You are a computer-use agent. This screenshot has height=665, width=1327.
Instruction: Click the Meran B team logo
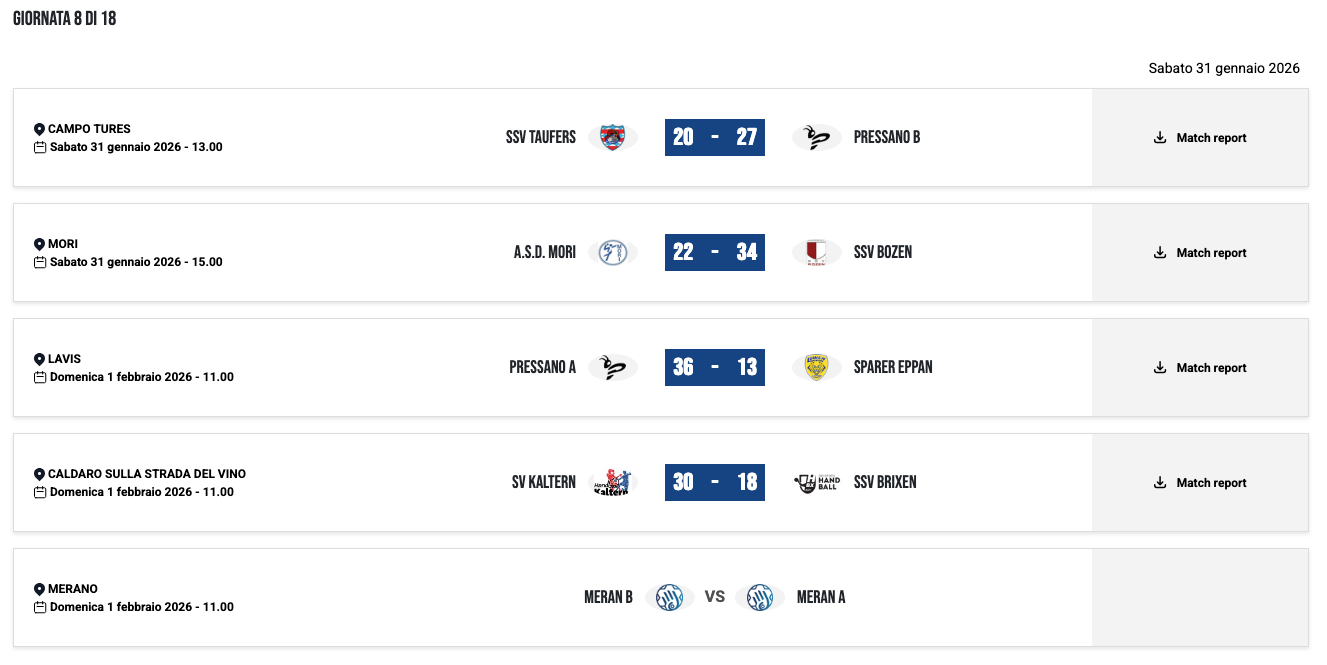669,598
